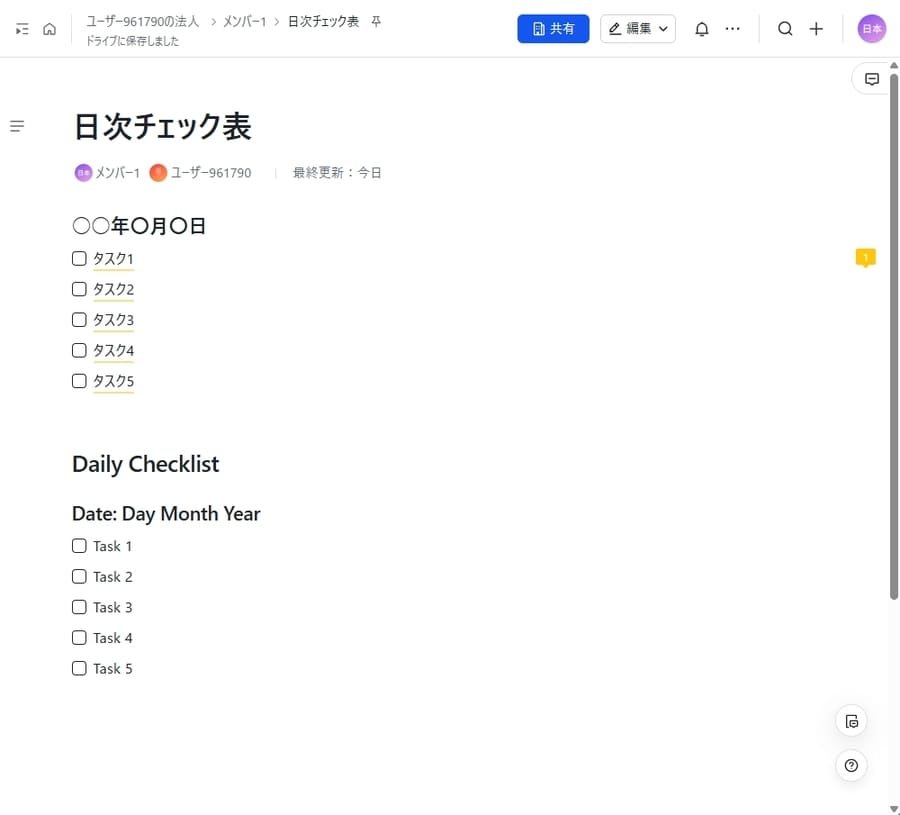The image size is (900, 815).
Task: Click the search magnifier icon
Action: (786, 28)
